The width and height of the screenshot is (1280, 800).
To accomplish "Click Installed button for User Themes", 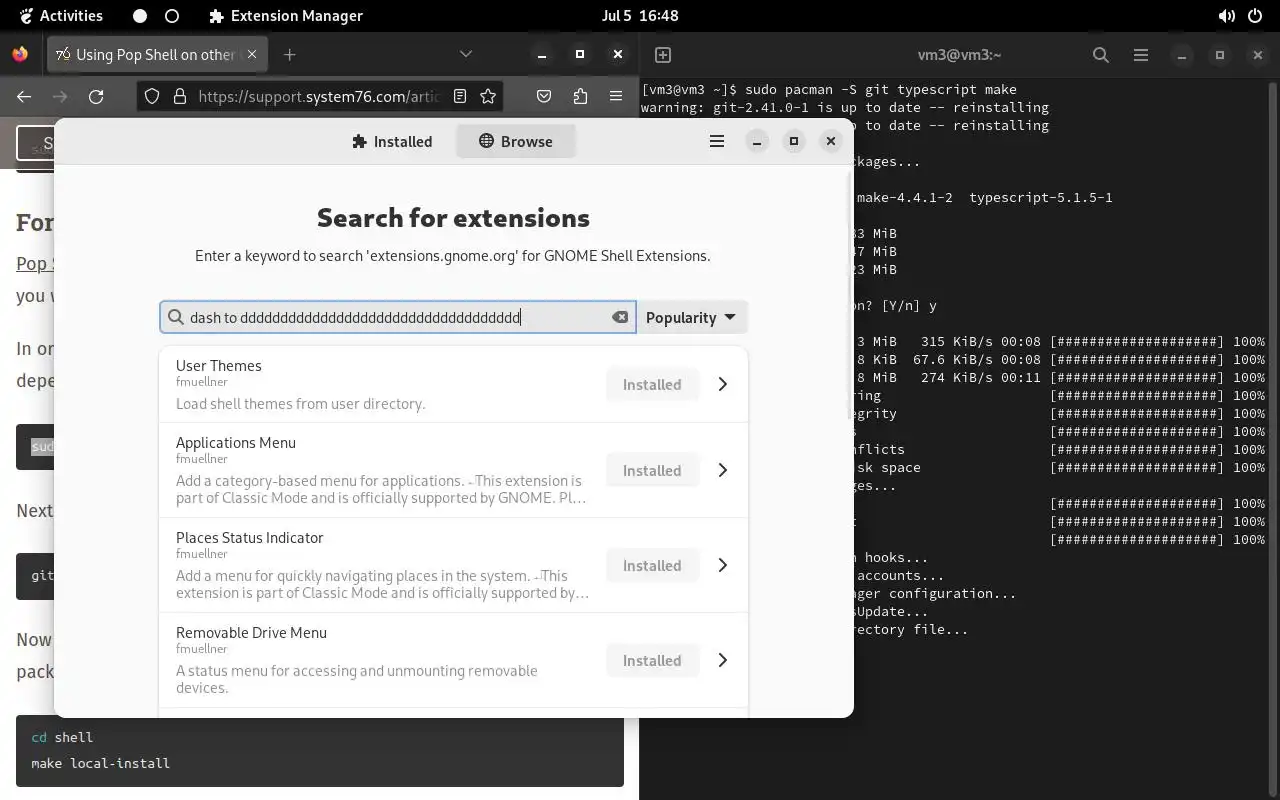I will click(x=652, y=384).
